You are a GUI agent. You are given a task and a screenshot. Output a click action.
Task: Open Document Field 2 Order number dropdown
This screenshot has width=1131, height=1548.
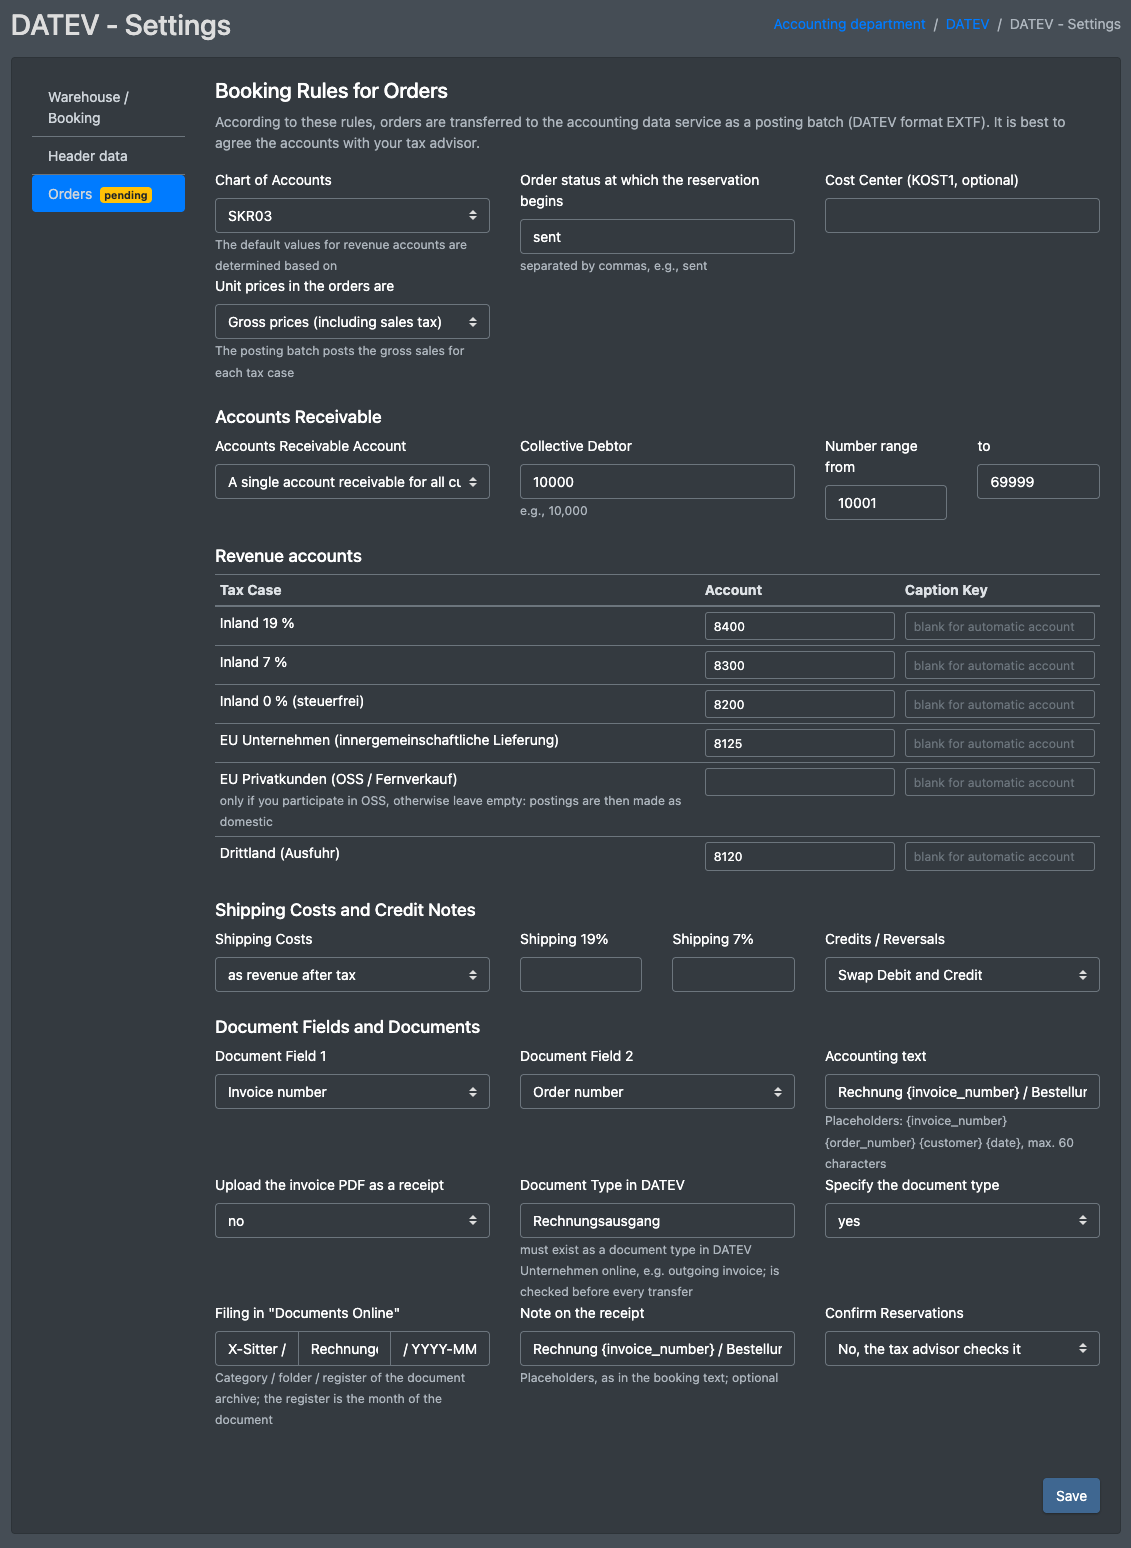point(657,1092)
